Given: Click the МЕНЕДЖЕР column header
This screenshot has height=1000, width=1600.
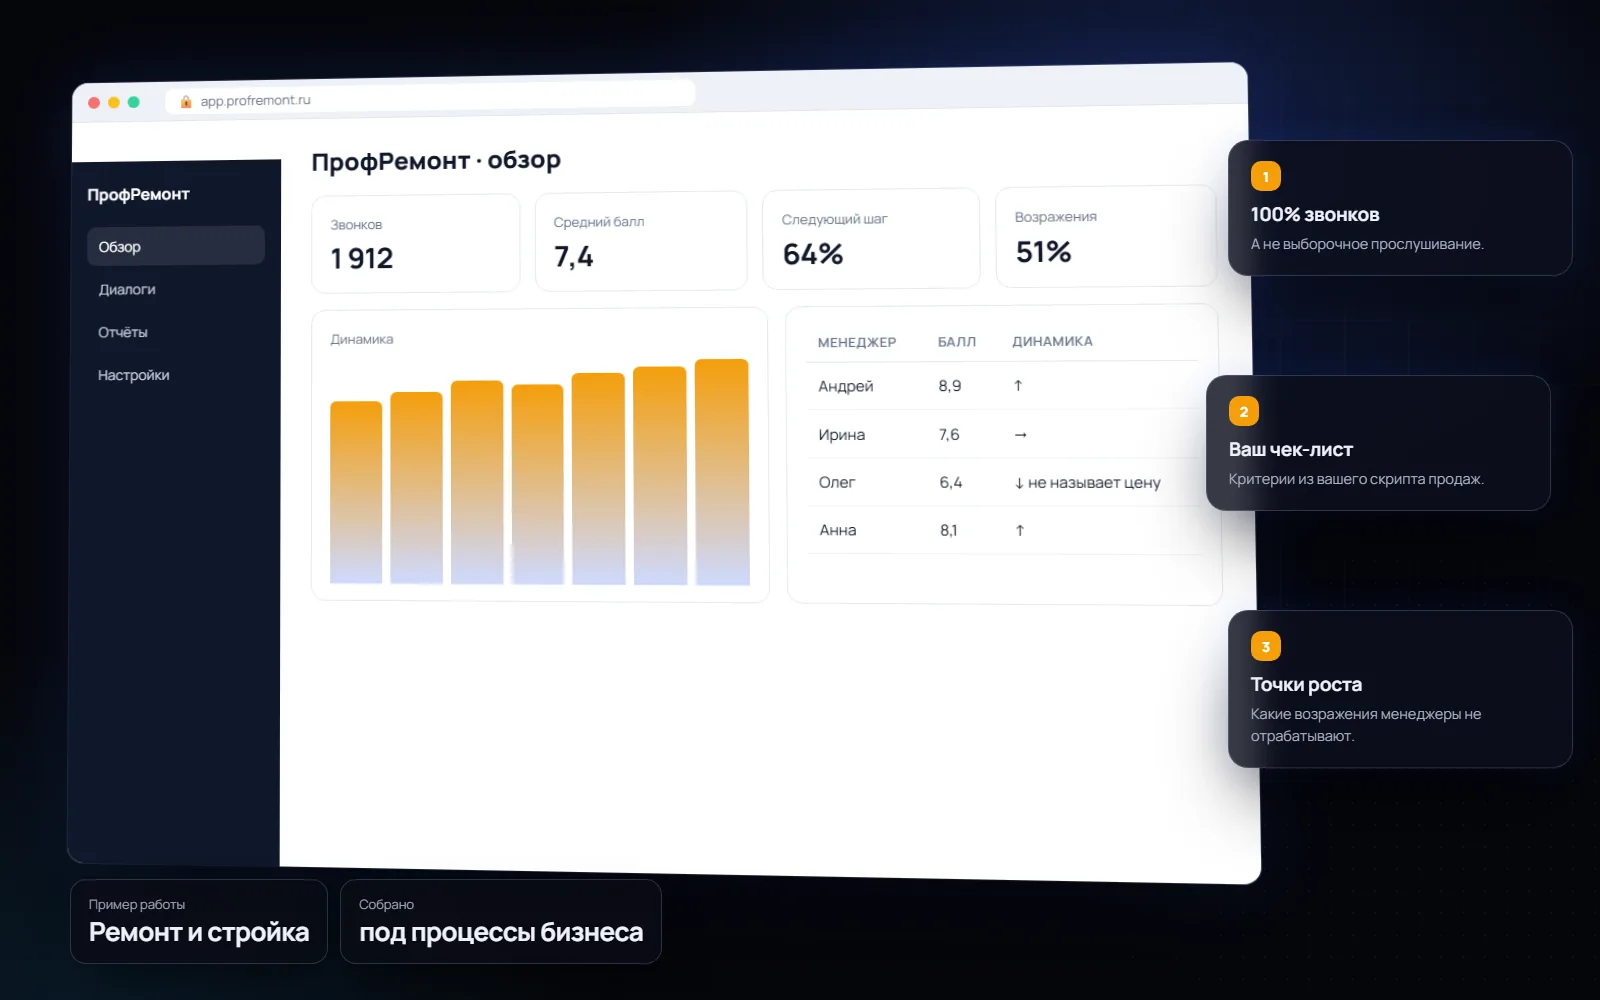Looking at the screenshot, I should (x=857, y=342).
